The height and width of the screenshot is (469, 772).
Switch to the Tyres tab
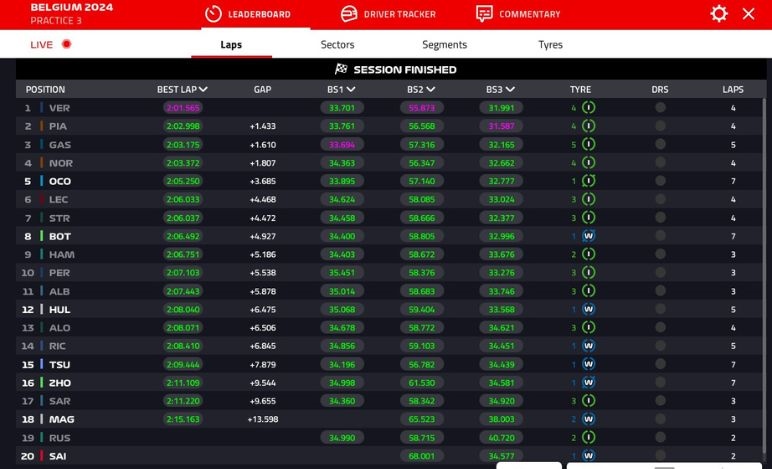550,45
